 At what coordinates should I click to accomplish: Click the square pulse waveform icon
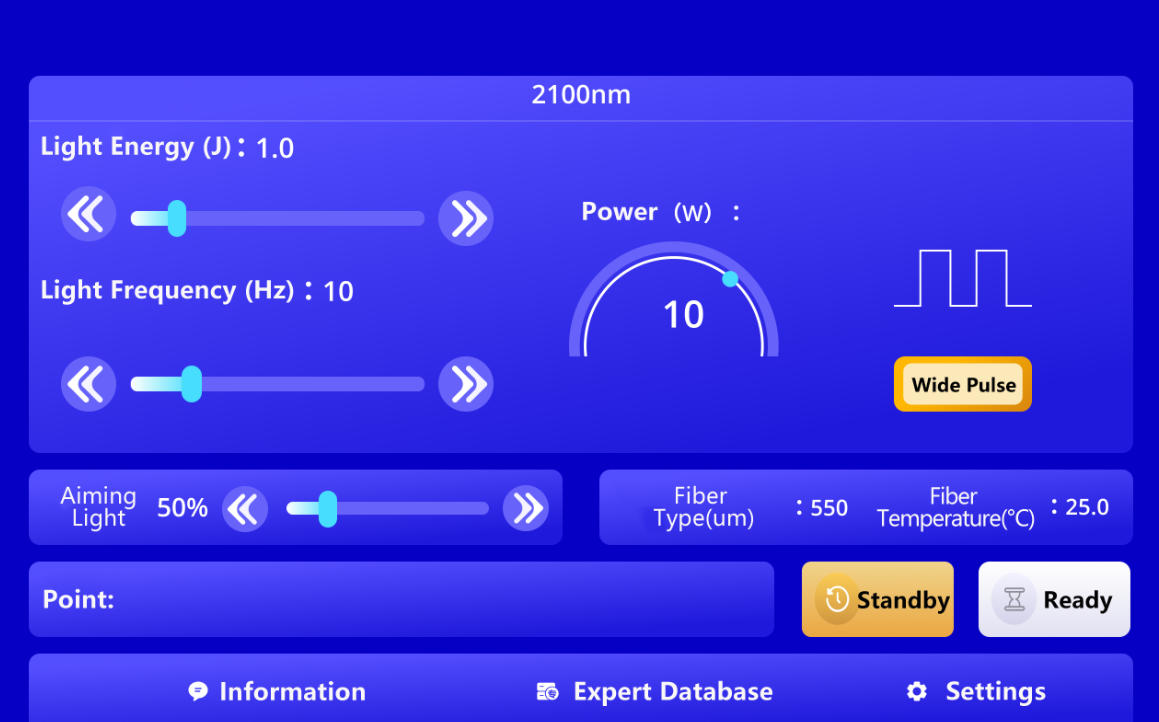coord(962,278)
